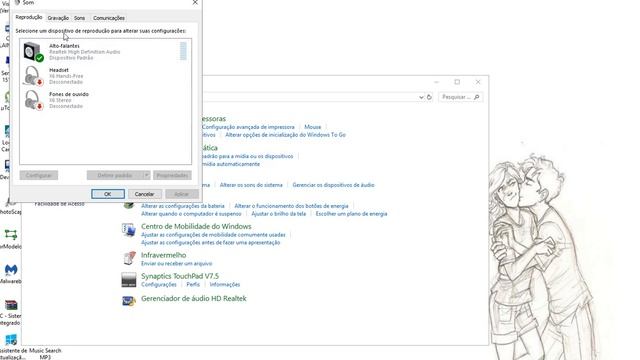Image resolution: width=640 pixels, height=360 pixels.
Task: Open Synaptics Informações link
Action: coord(225,284)
